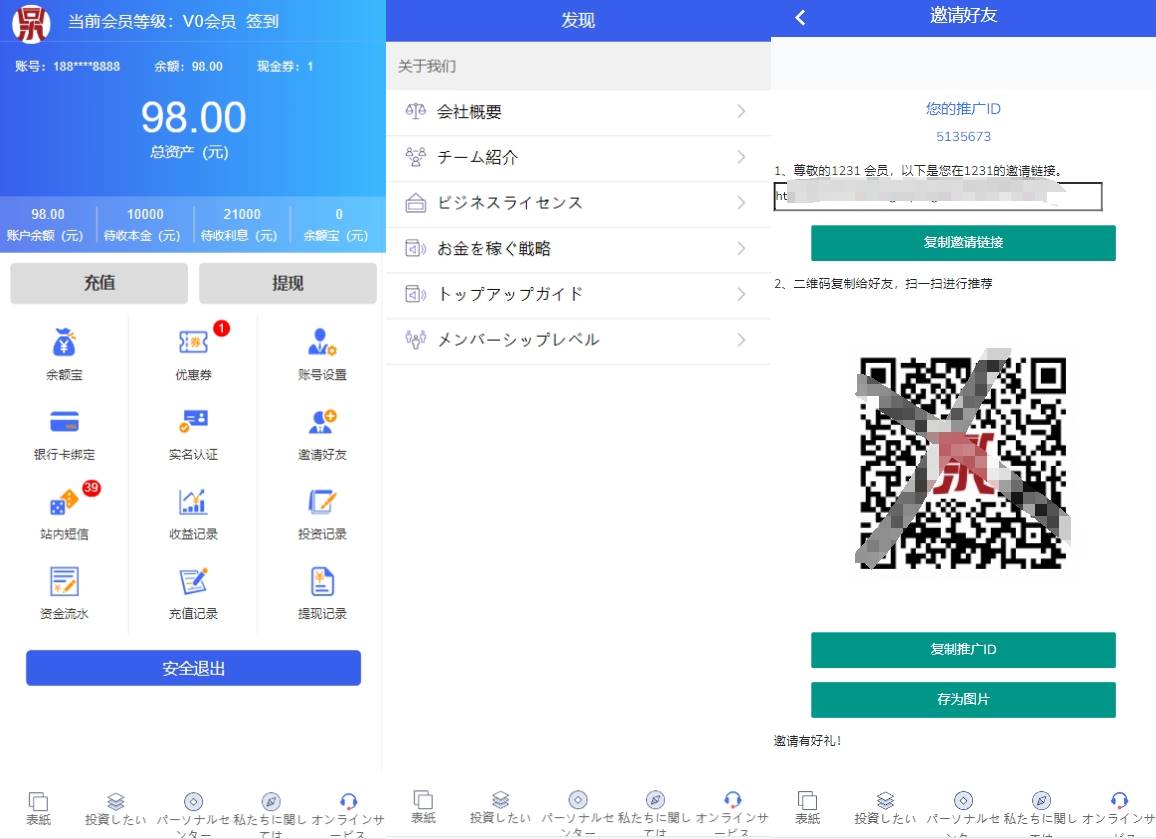Go back from 邀请好友 page
Screen dimensions: 1156x839
coord(801,18)
